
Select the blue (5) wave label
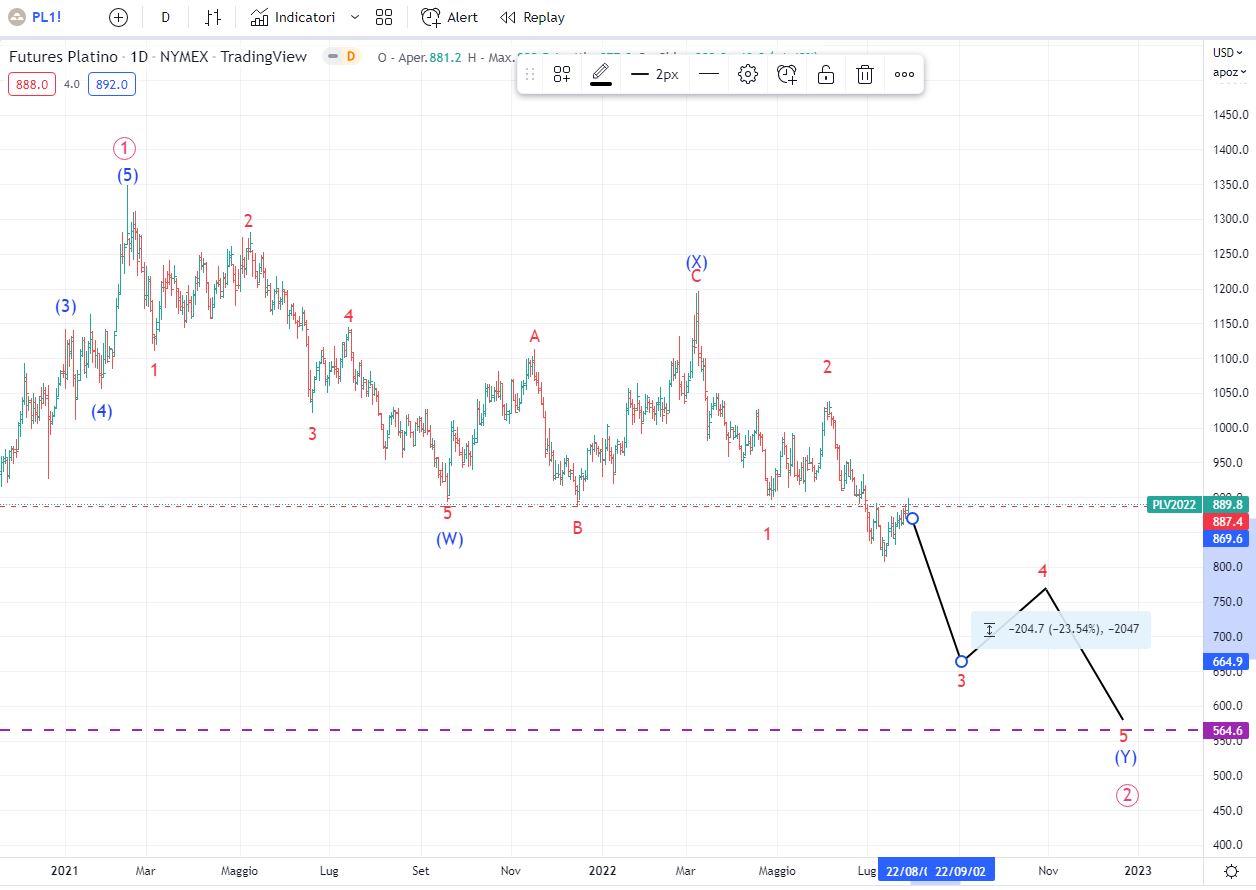pyautogui.click(x=128, y=175)
